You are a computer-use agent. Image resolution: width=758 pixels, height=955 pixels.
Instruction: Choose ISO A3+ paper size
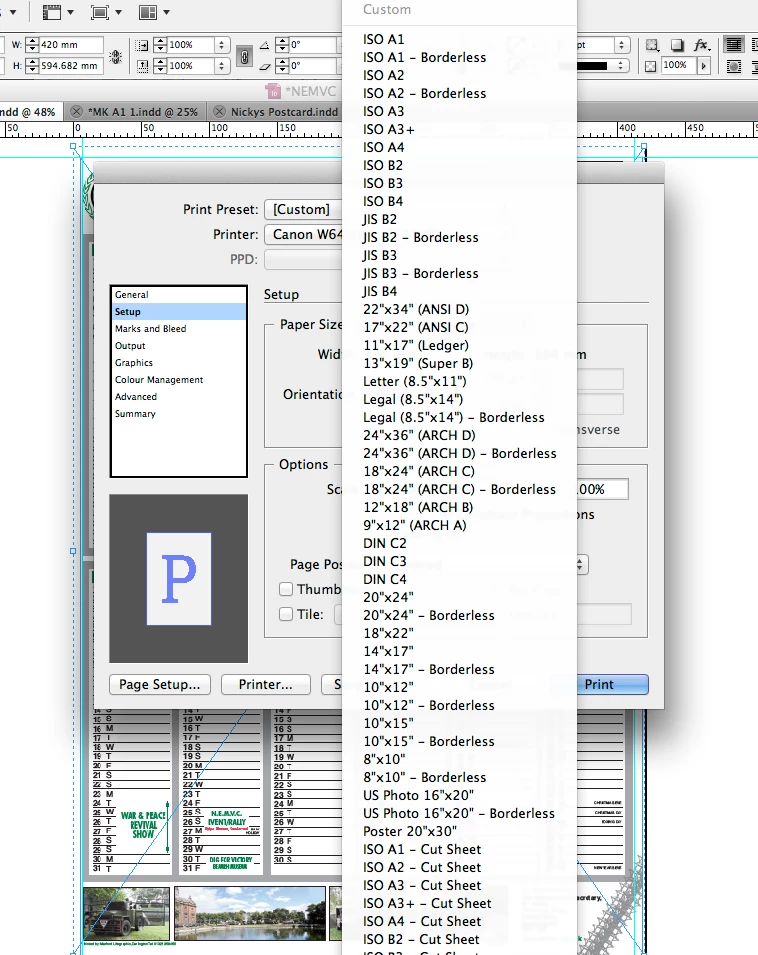point(460,129)
